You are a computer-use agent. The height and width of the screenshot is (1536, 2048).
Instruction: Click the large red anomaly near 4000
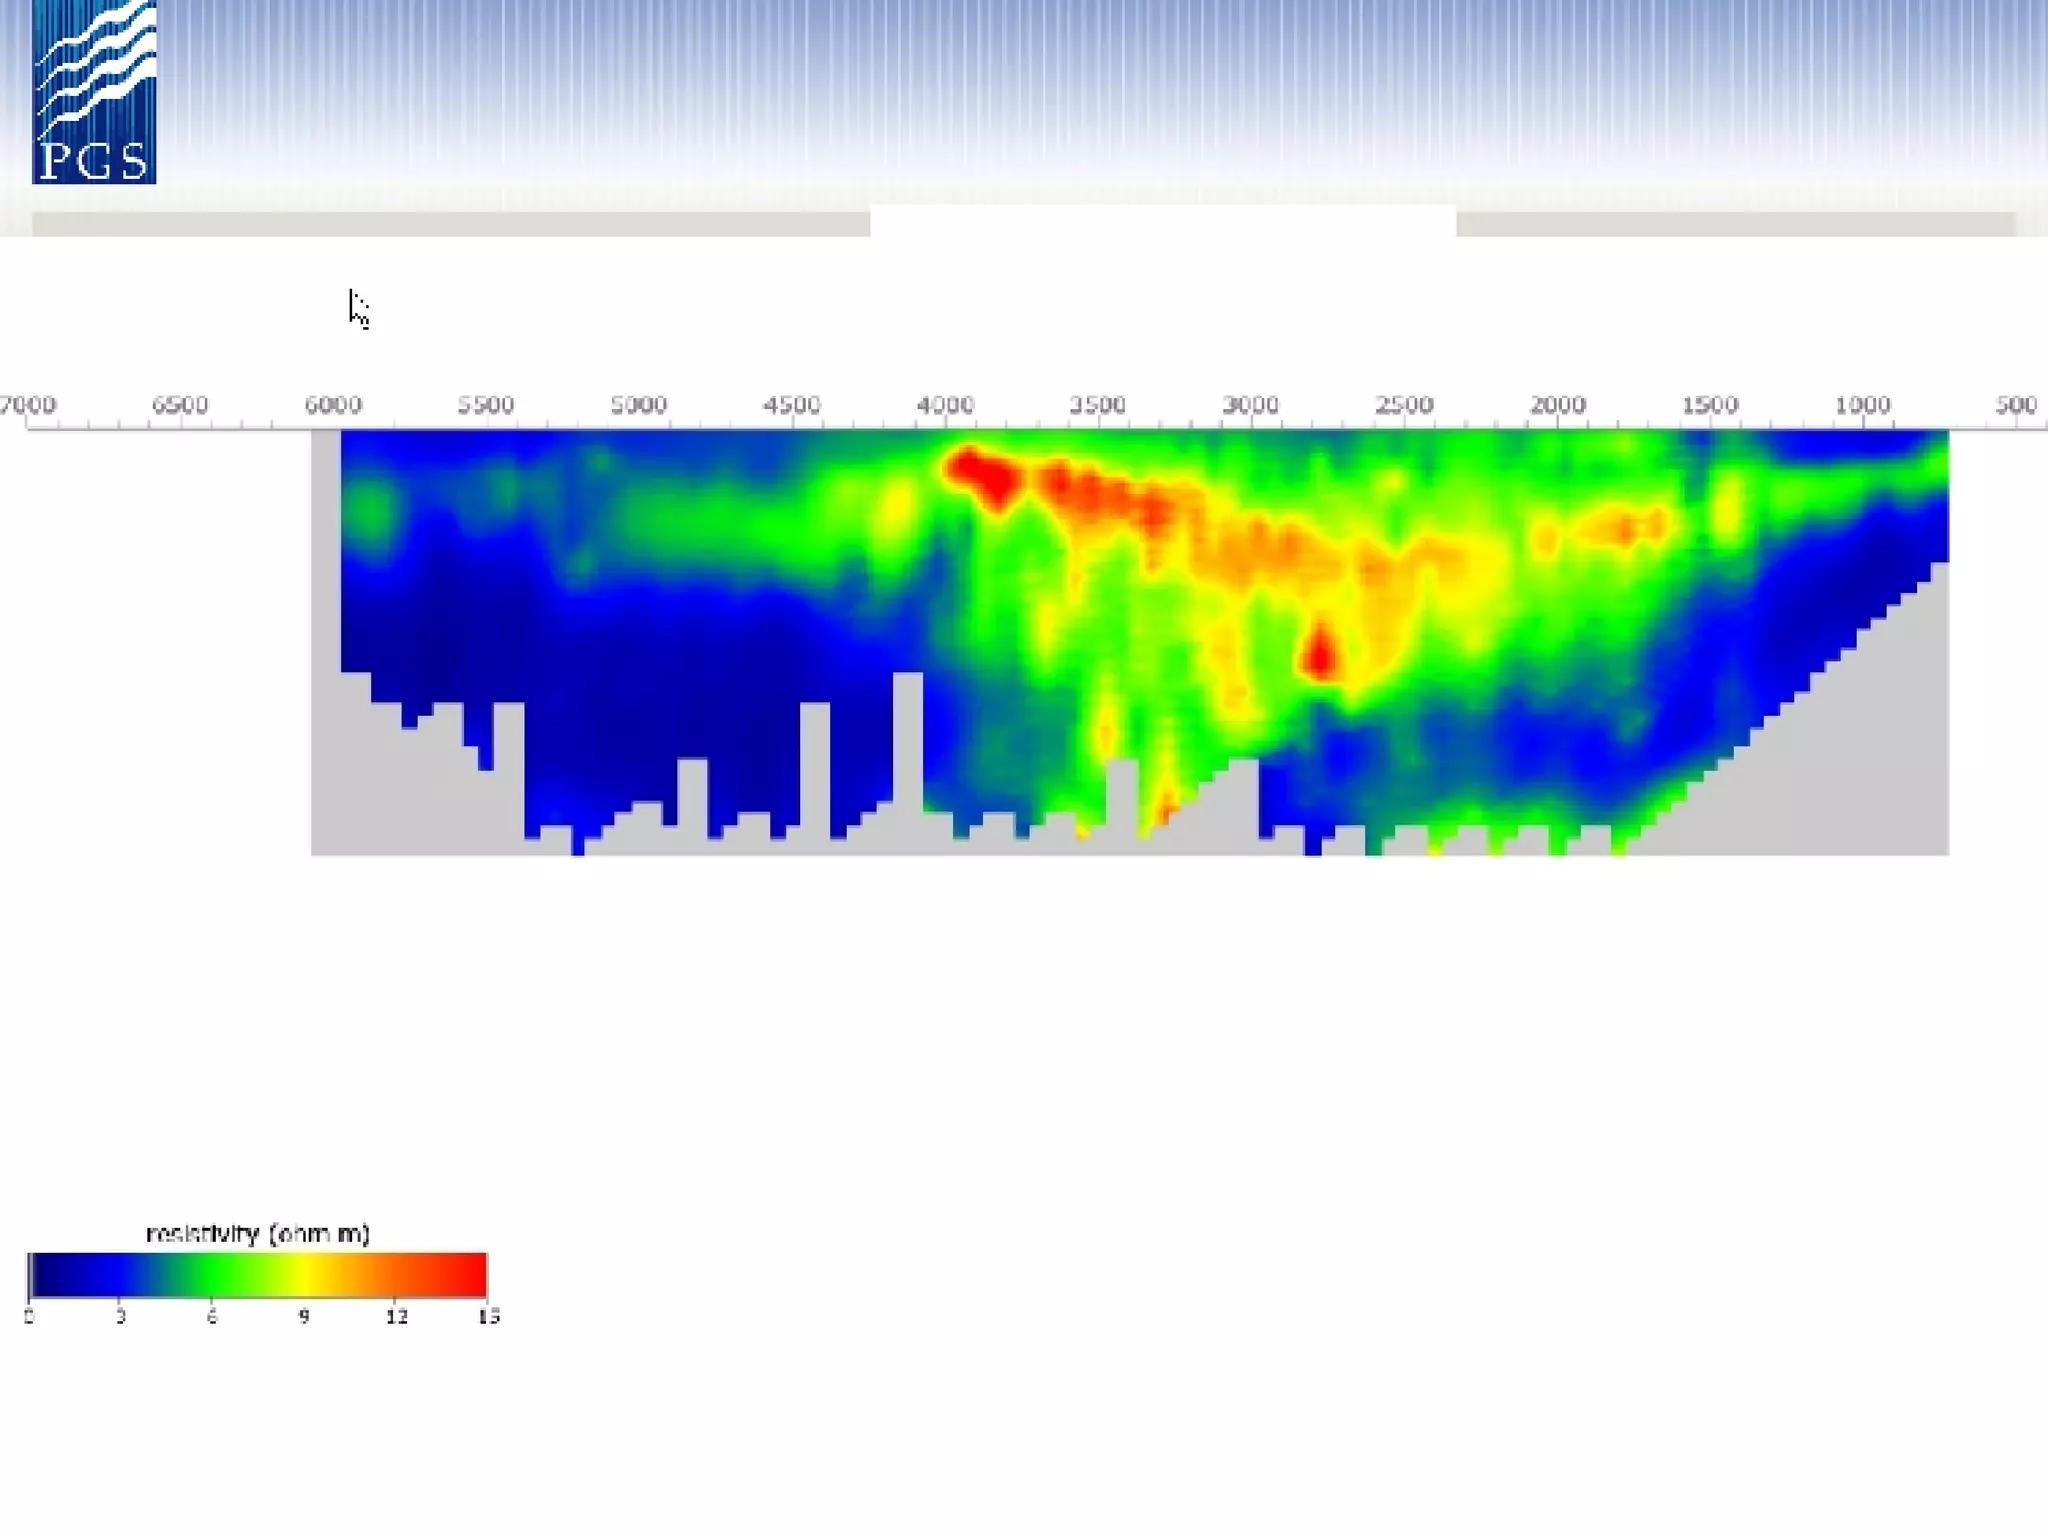pyautogui.click(x=982, y=474)
